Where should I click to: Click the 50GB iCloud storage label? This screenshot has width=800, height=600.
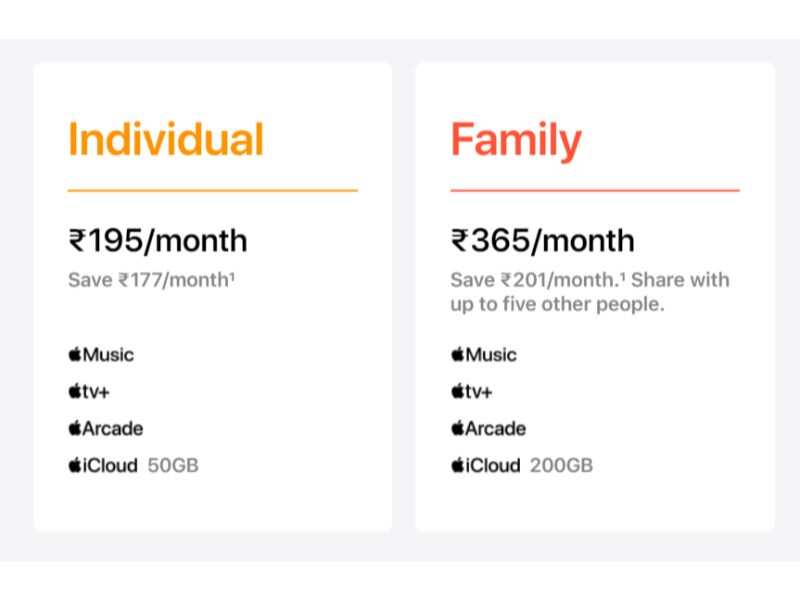173,465
